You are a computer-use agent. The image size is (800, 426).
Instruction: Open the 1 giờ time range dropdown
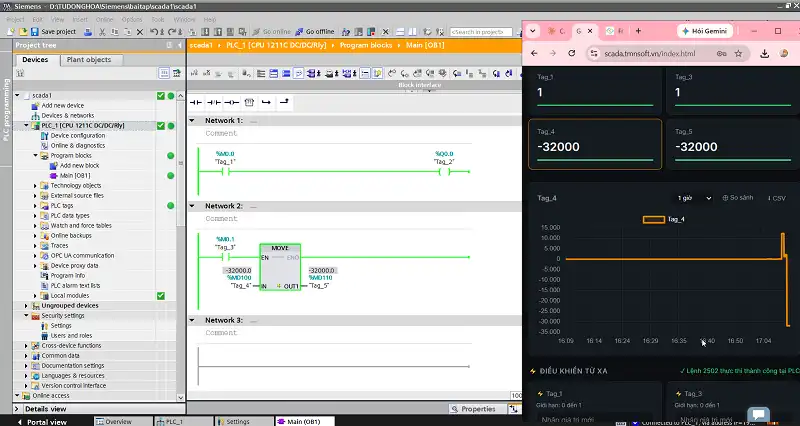tap(694, 198)
